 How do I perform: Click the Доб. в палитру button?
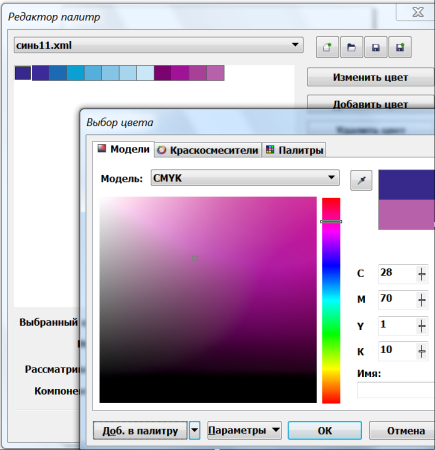click(x=140, y=430)
